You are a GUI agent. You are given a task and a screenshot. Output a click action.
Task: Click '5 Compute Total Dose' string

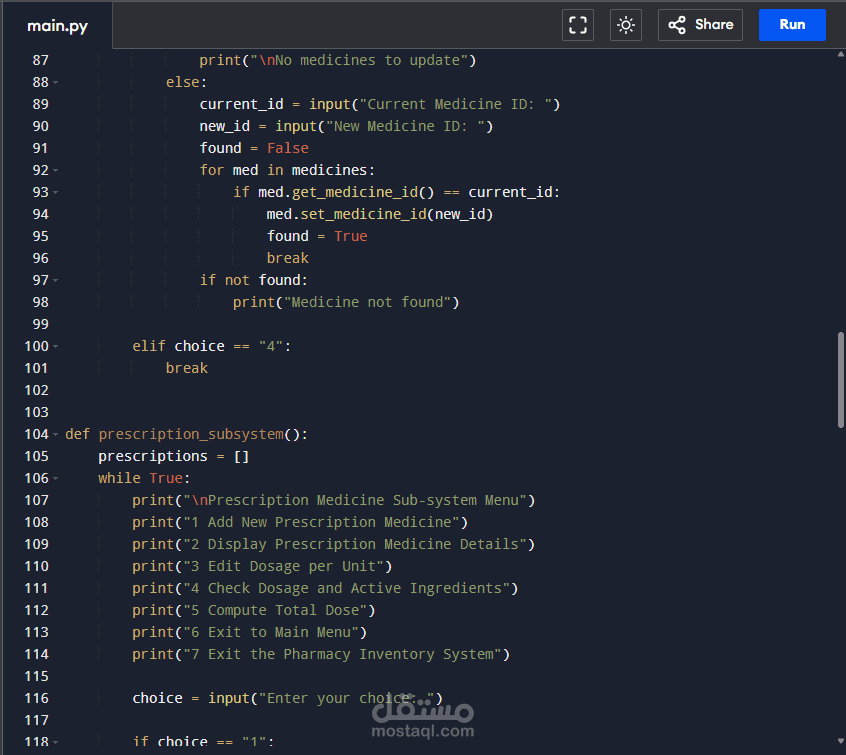pos(275,610)
